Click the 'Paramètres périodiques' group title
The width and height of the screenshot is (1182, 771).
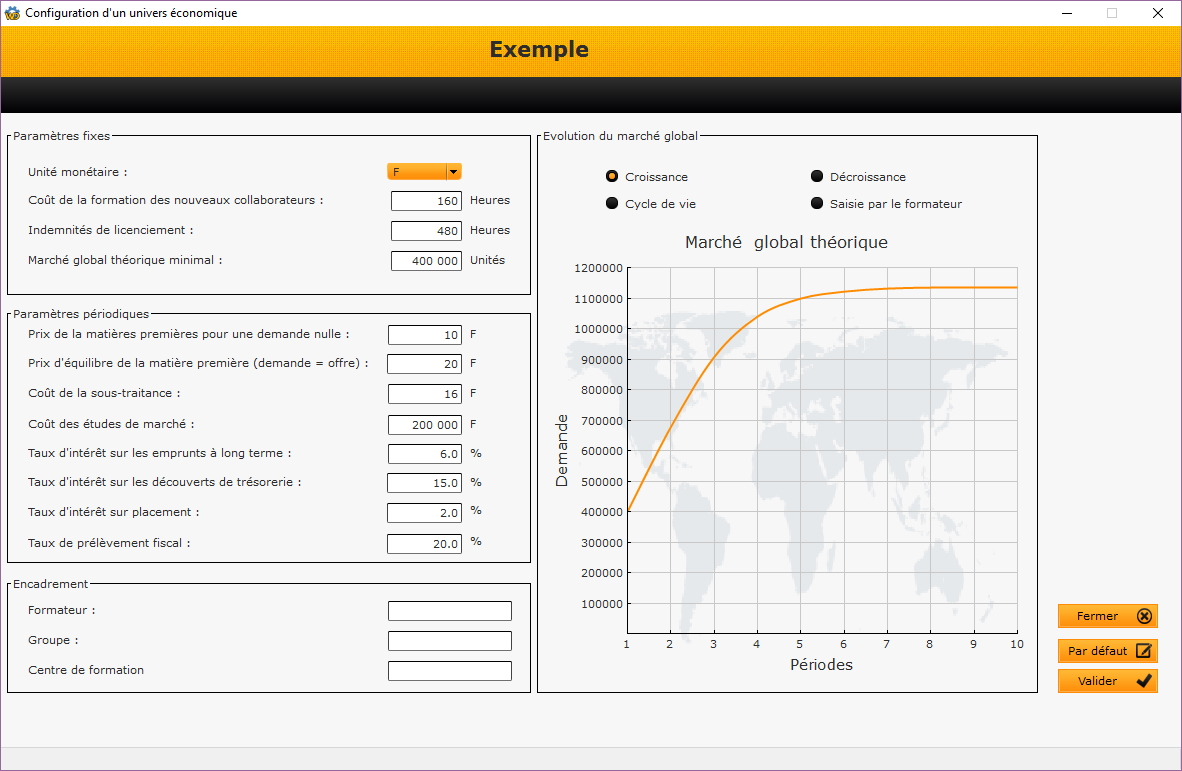pos(81,314)
